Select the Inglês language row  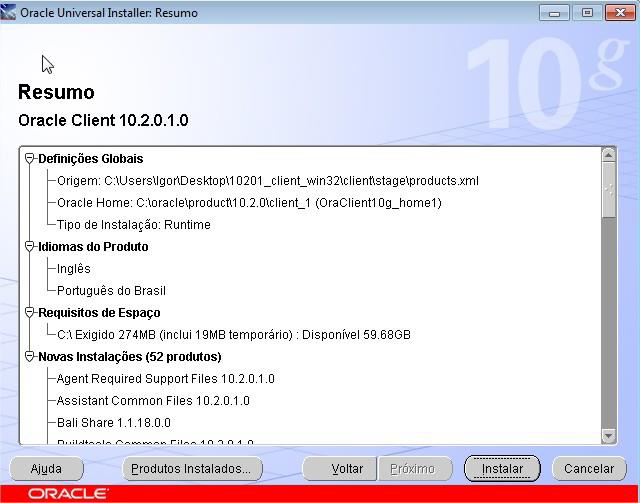(x=73, y=269)
